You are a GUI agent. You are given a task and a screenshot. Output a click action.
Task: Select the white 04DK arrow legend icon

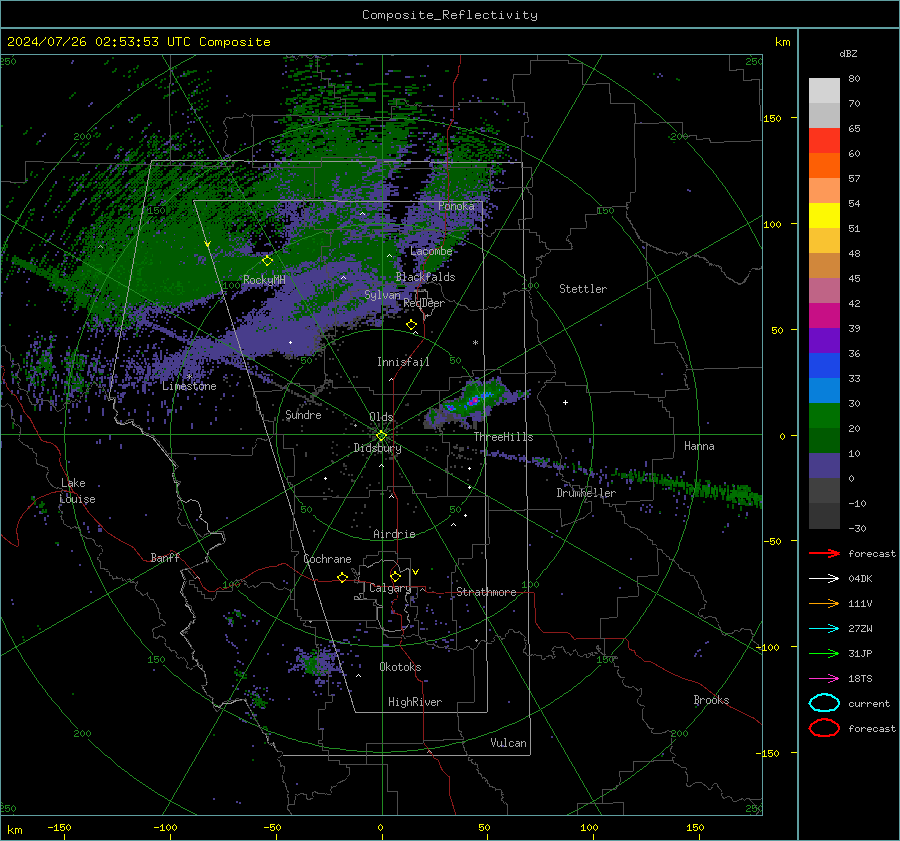pos(824,579)
